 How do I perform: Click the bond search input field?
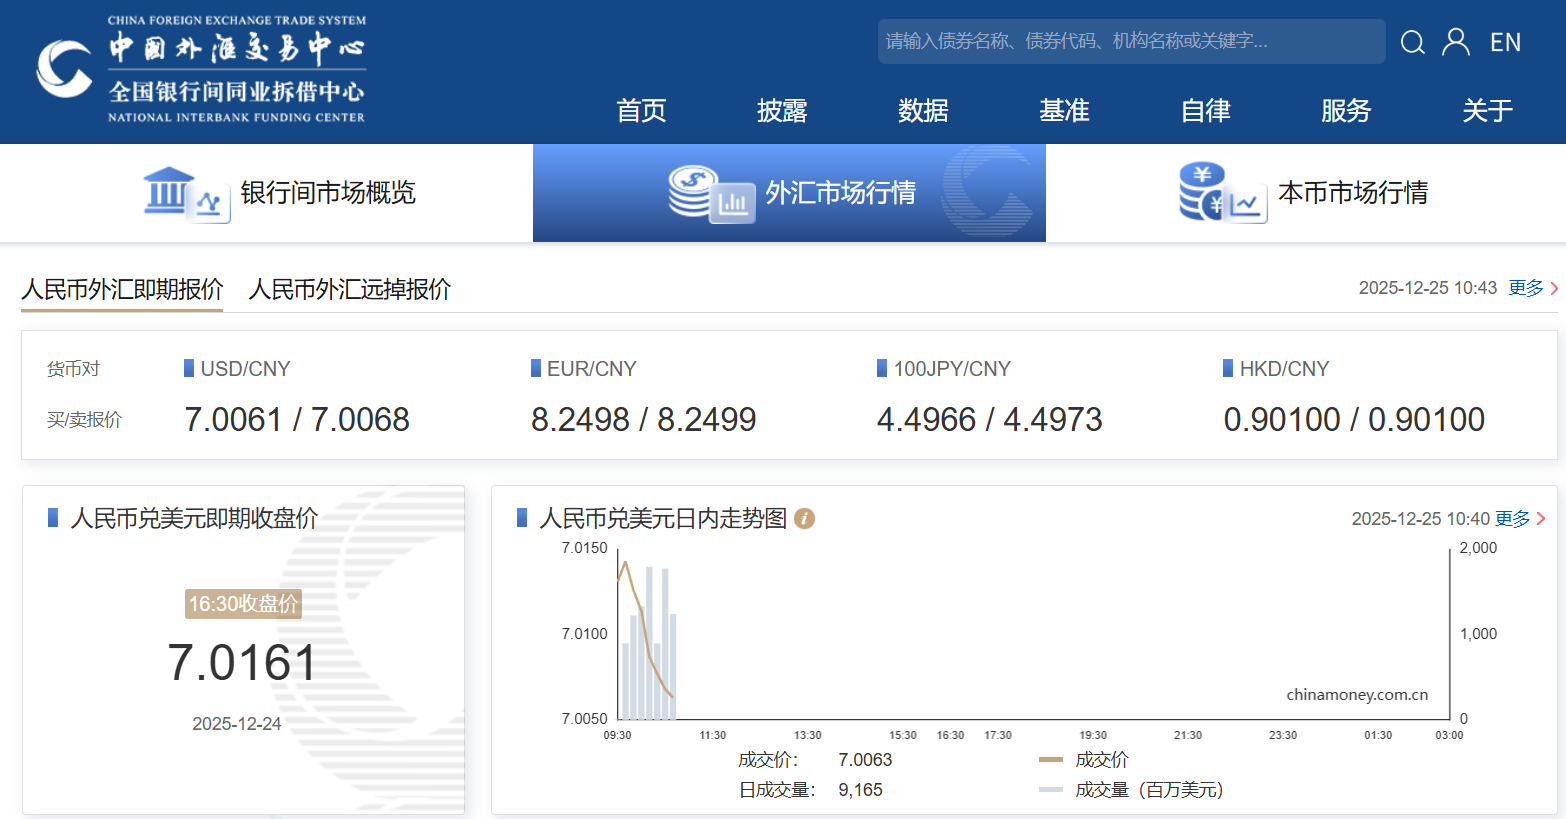click(x=1130, y=41)
